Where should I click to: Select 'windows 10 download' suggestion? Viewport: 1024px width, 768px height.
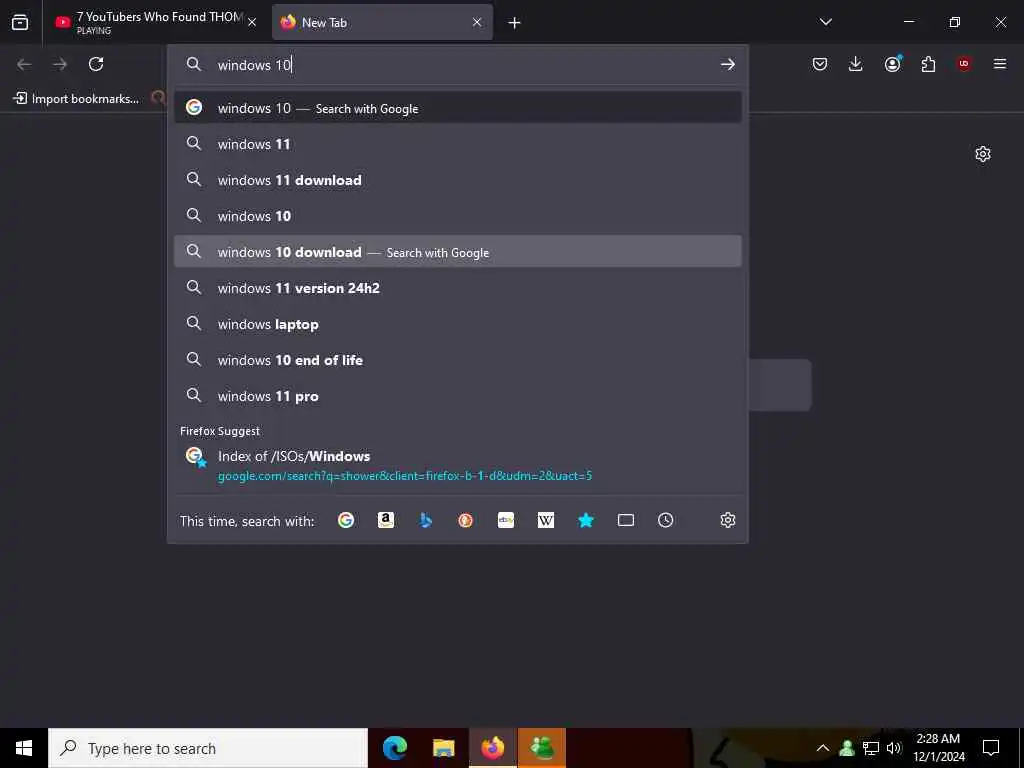[458, 251]
